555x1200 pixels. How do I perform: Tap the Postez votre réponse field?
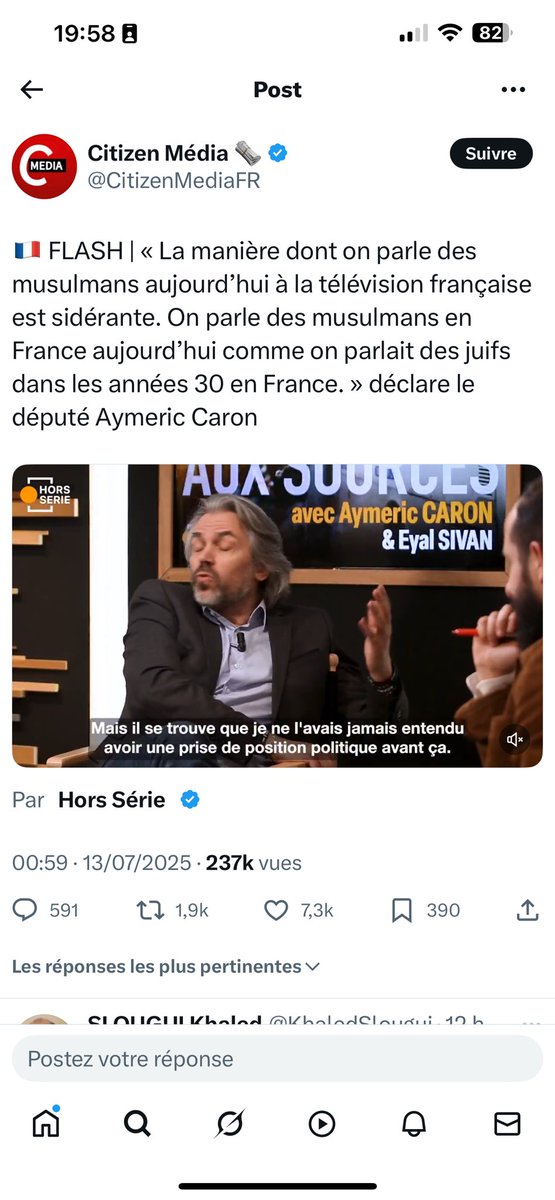tap(277, 1059)
